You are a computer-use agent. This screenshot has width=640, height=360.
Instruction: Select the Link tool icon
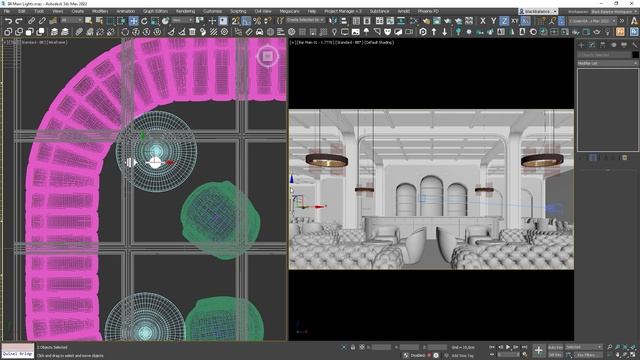coord(31,21)
